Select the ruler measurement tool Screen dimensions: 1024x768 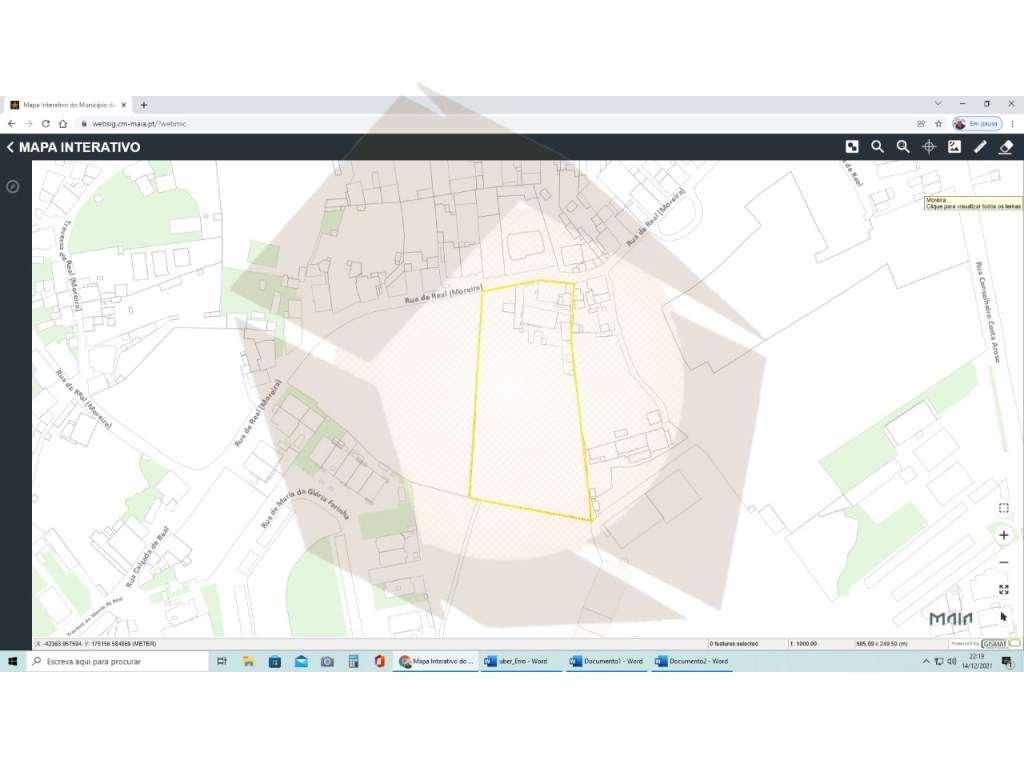[x=980, y=147]
